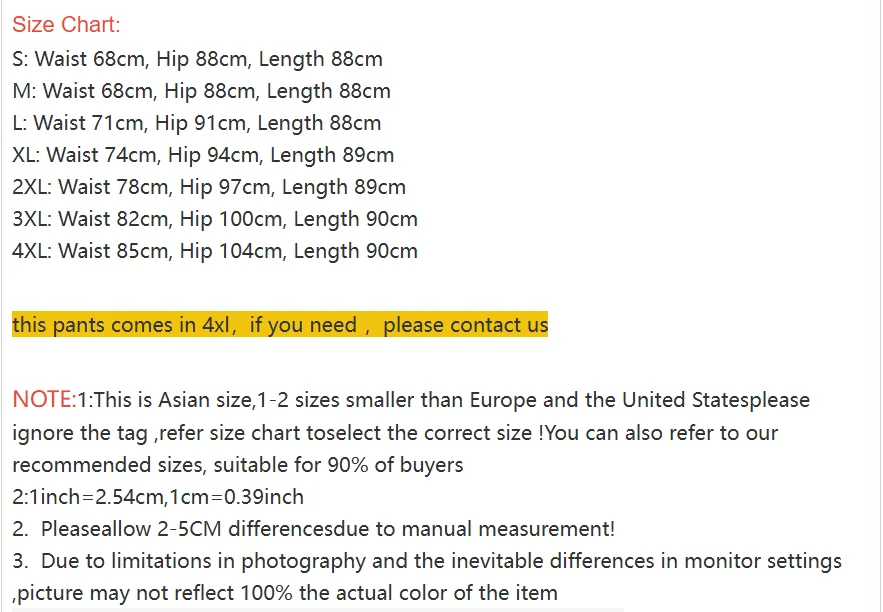Click the red "Size Chart:" heading
This screenshot has width=883, height=612.
(66, 26)
